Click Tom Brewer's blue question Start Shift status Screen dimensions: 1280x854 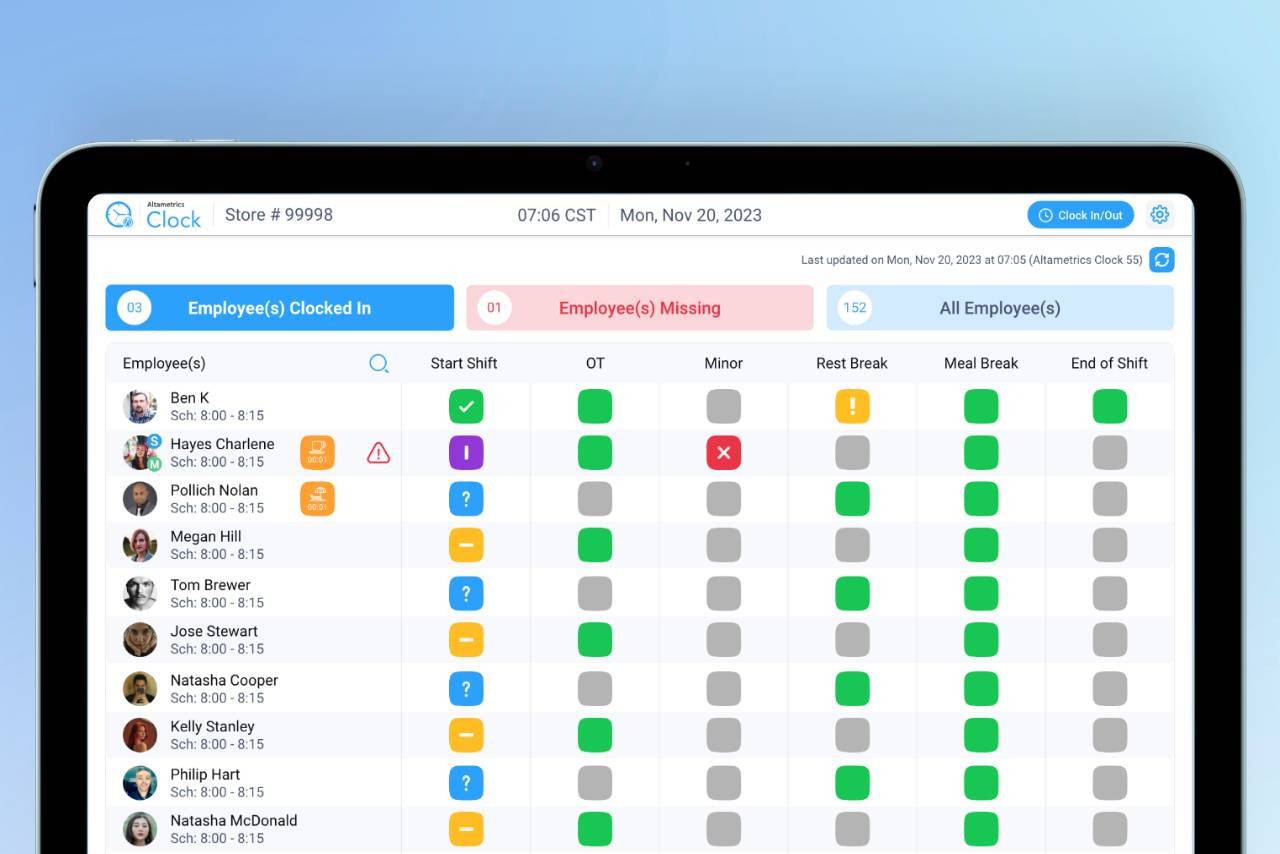coord(466,593)
